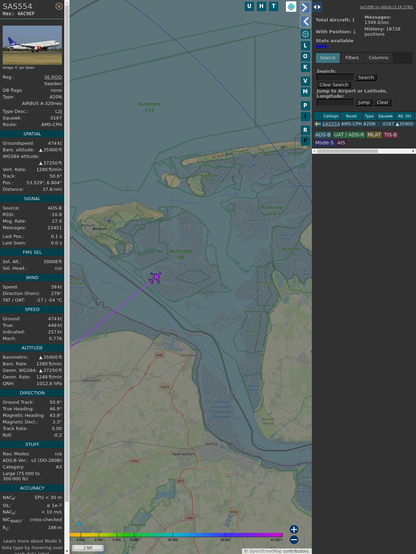The image size is (416, 554).
Task: Close the SAS554 aircraft info panel
Action: pos(59,6)
